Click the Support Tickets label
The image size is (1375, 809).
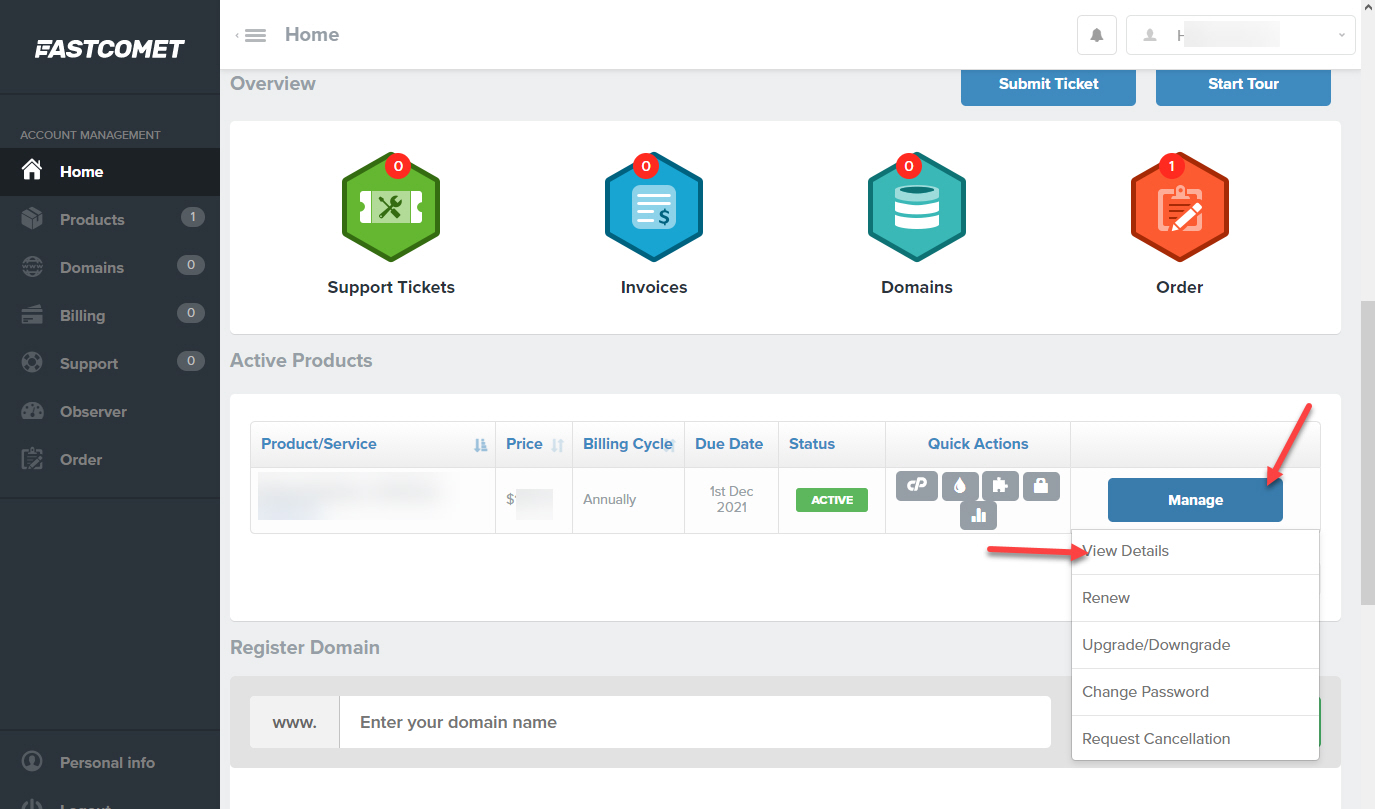[x=391, y=287]
